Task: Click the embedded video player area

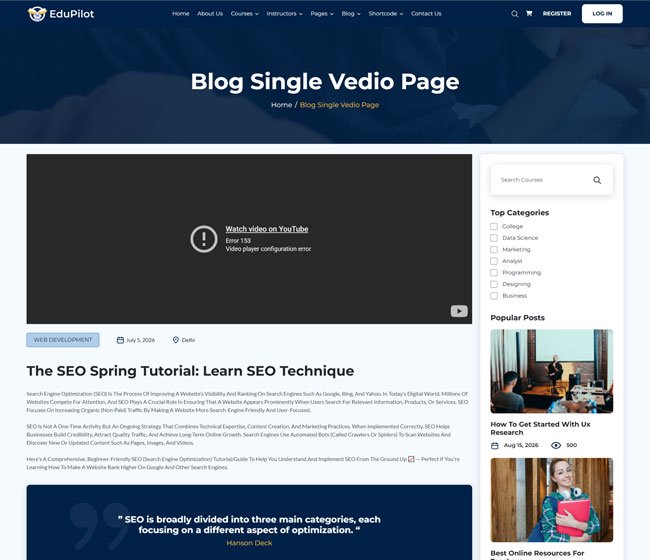Action: pos(249,239)
